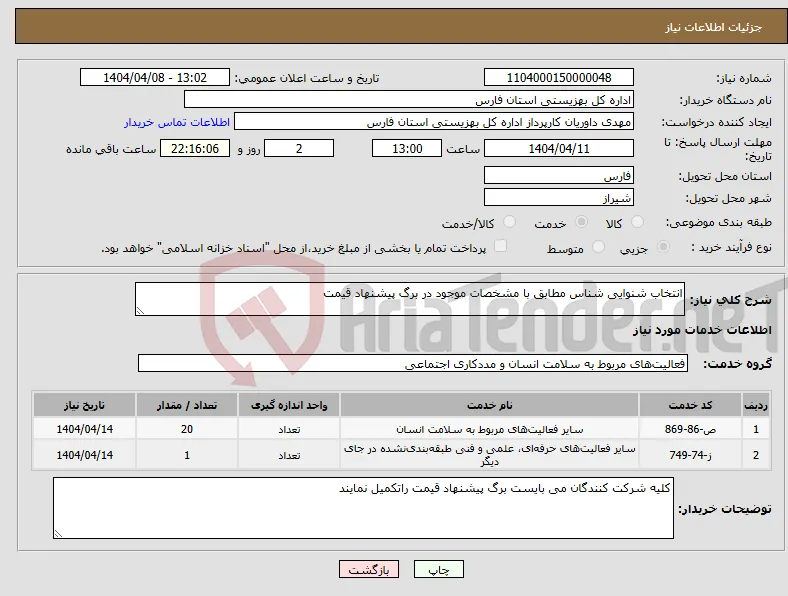Click the تاریخ نیاز column header
Screen dimensions: 788x596
click(84, 405)
